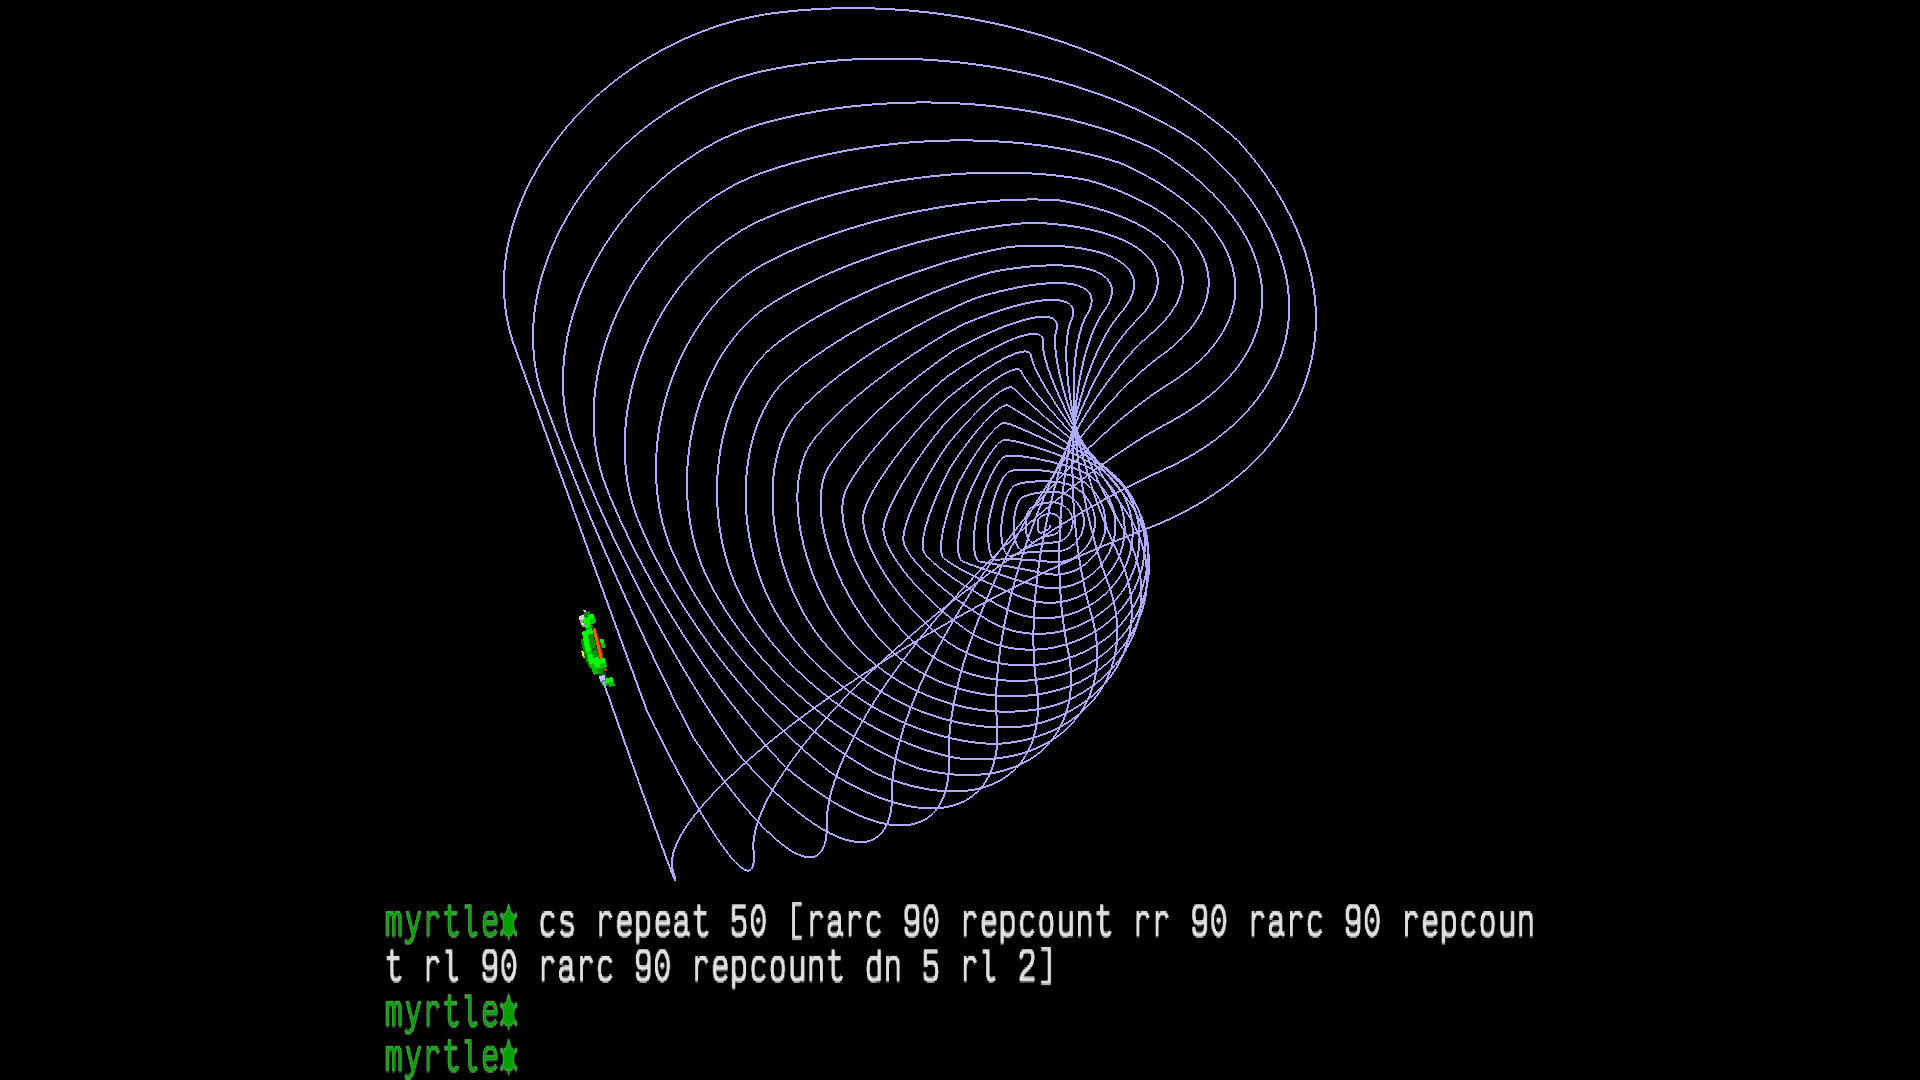Screen dimensions: 1920x1080
Task: Click the 'dn 5' command text
Action: pos(902,967)
